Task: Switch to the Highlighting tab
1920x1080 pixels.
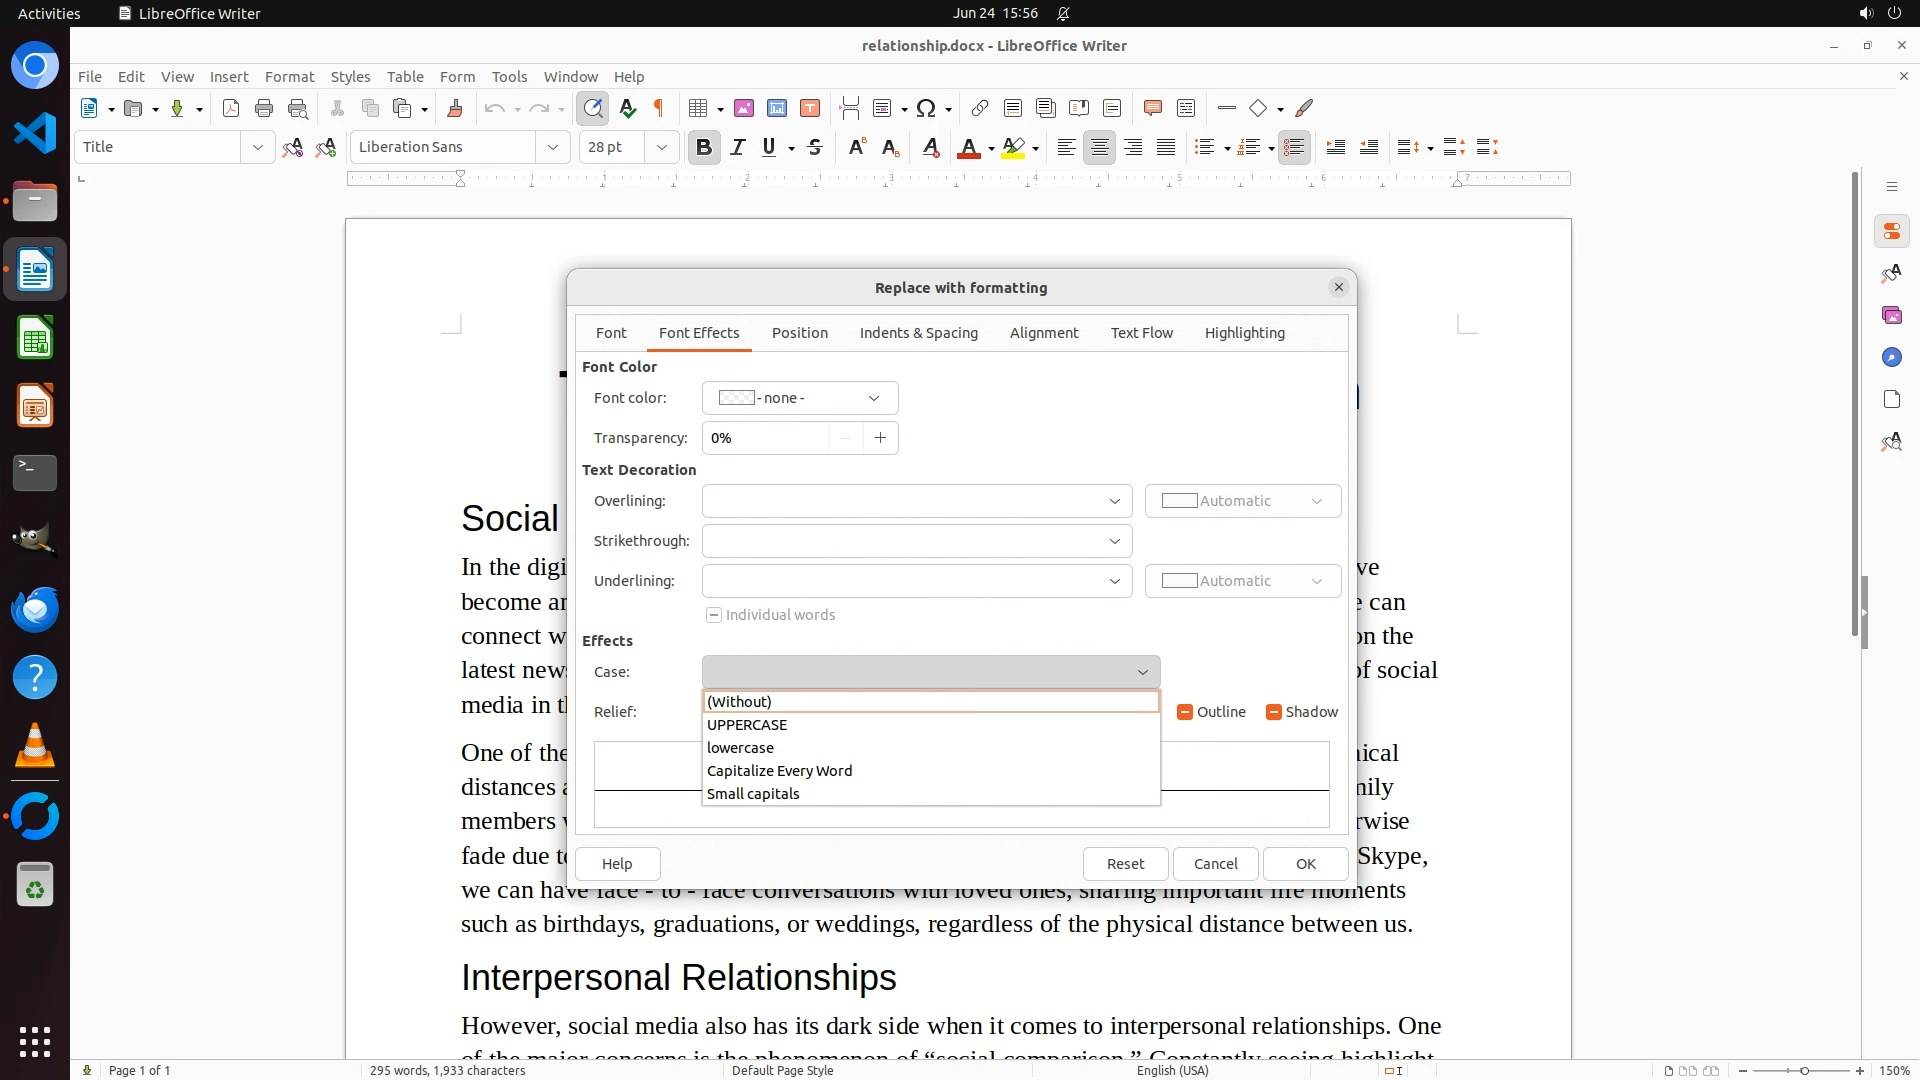Action: pos(1244,333)
